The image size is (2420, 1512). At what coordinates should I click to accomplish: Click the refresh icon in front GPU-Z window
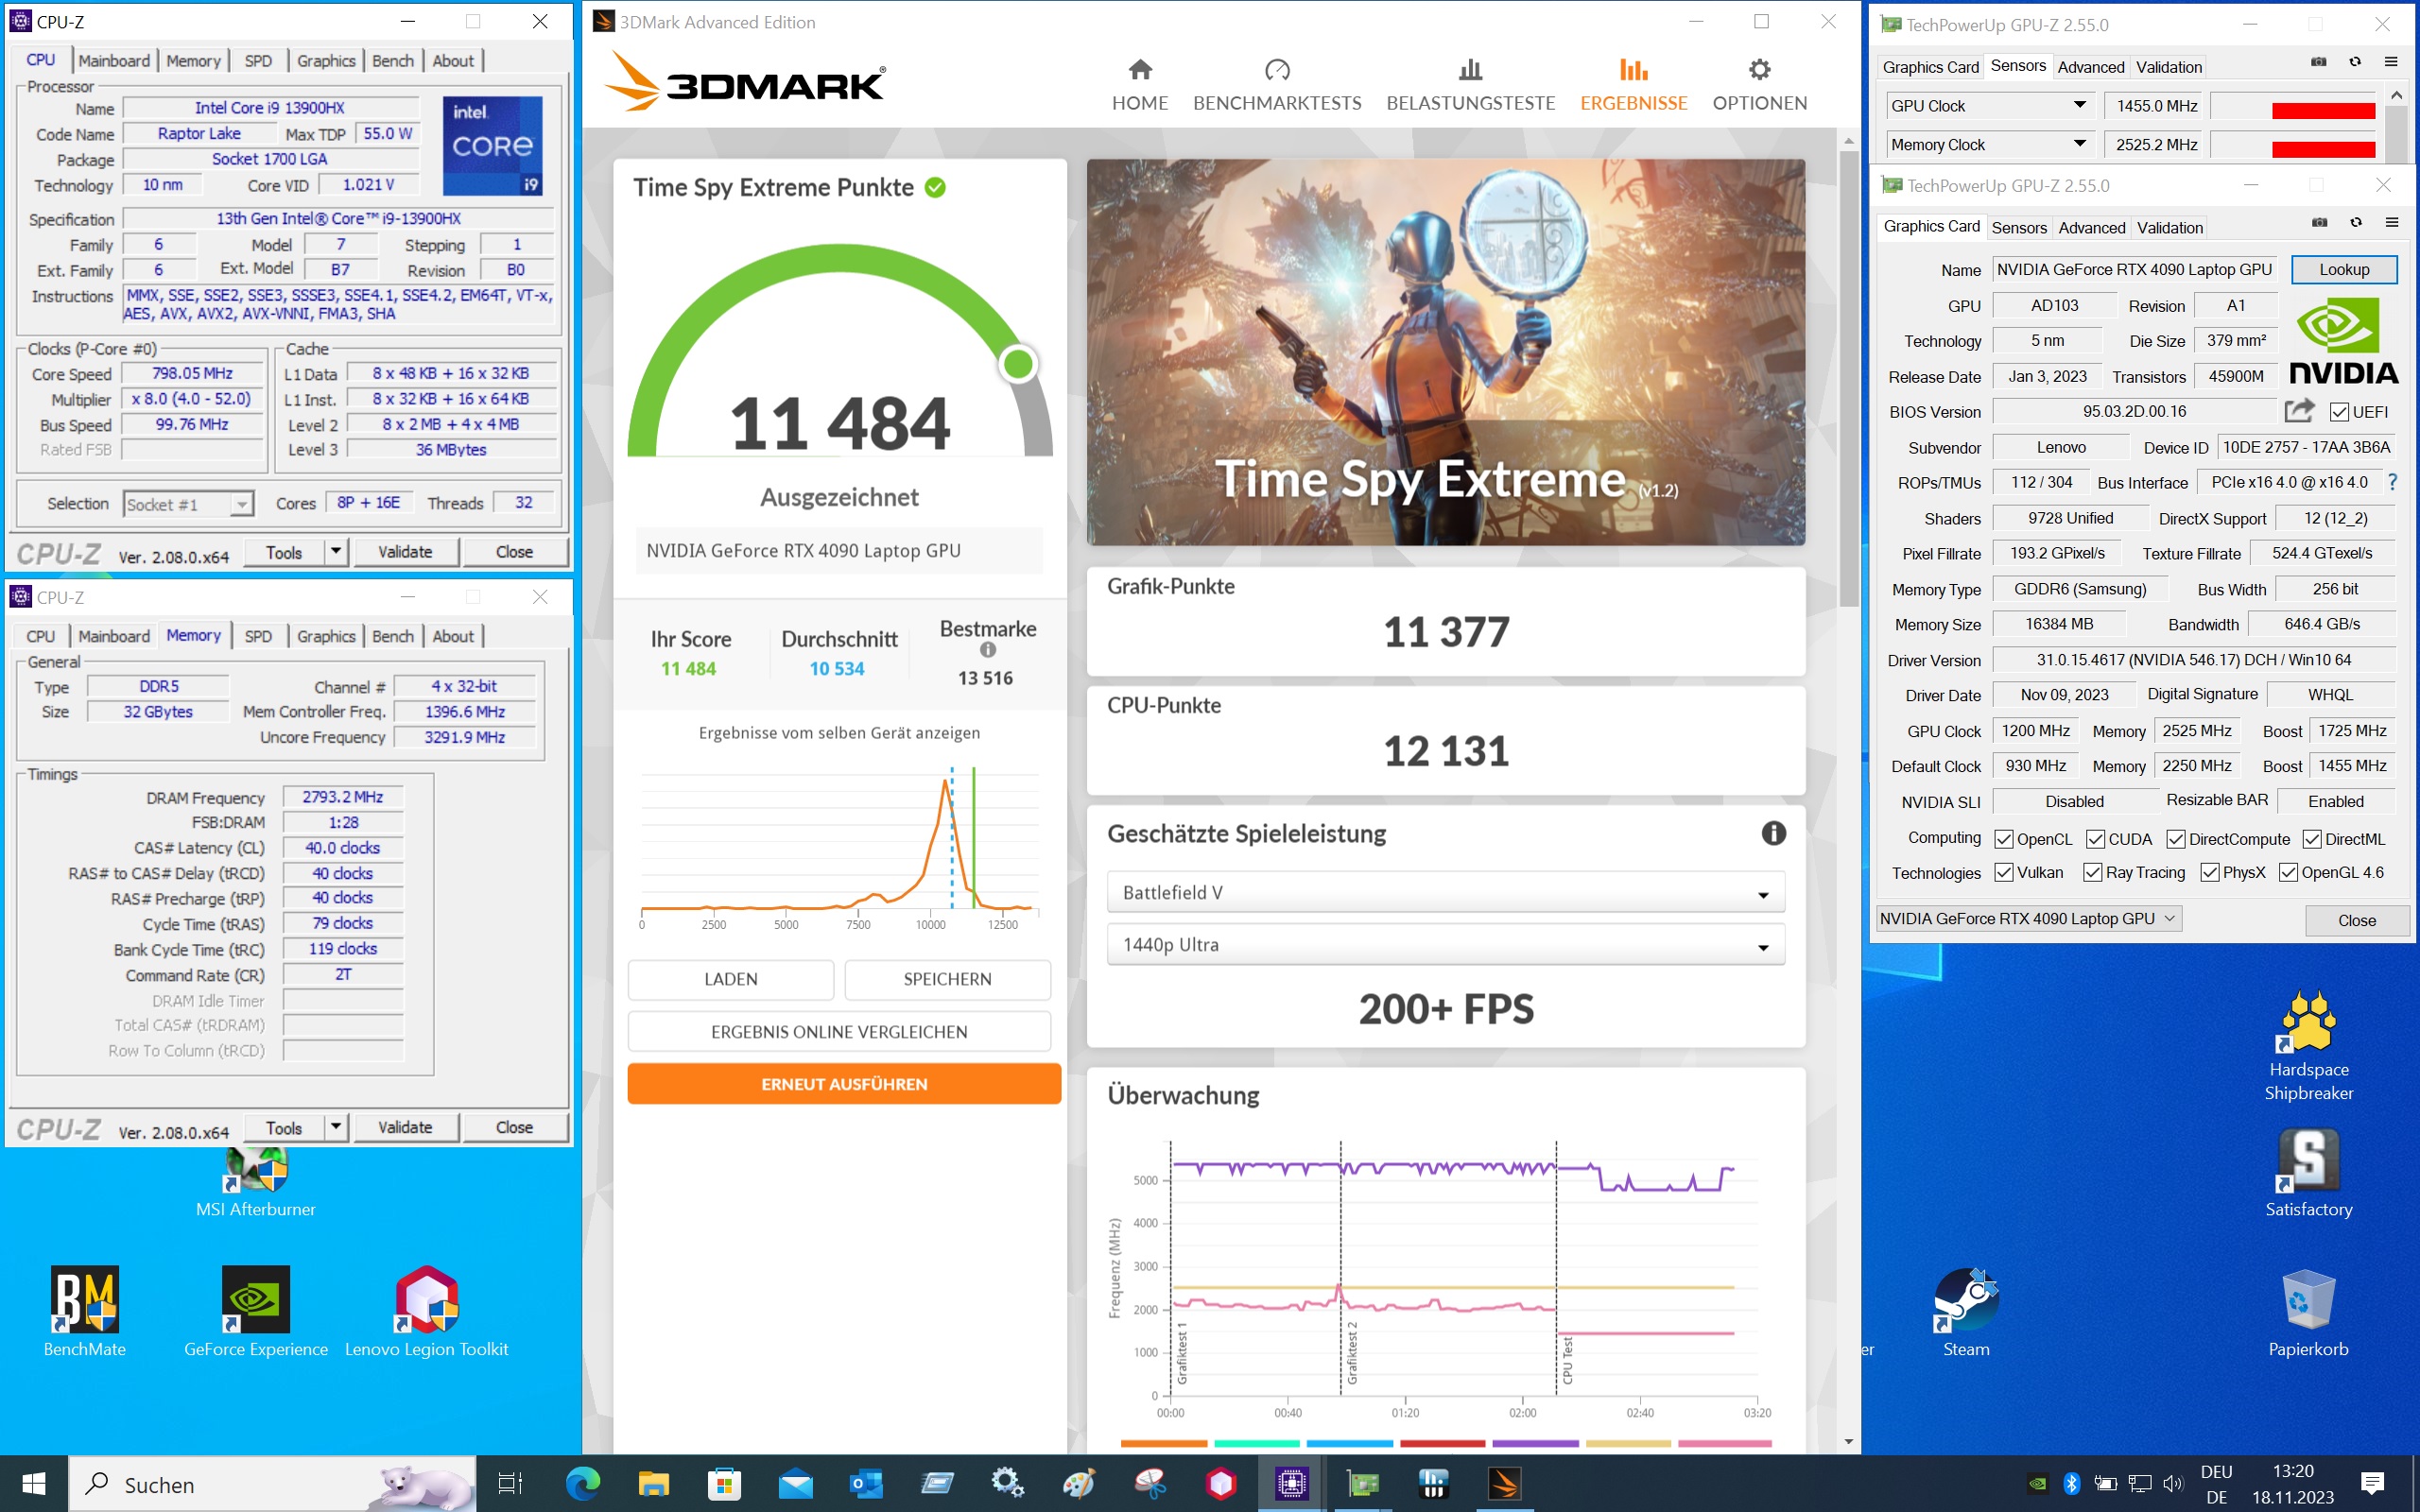(2355, 222)
